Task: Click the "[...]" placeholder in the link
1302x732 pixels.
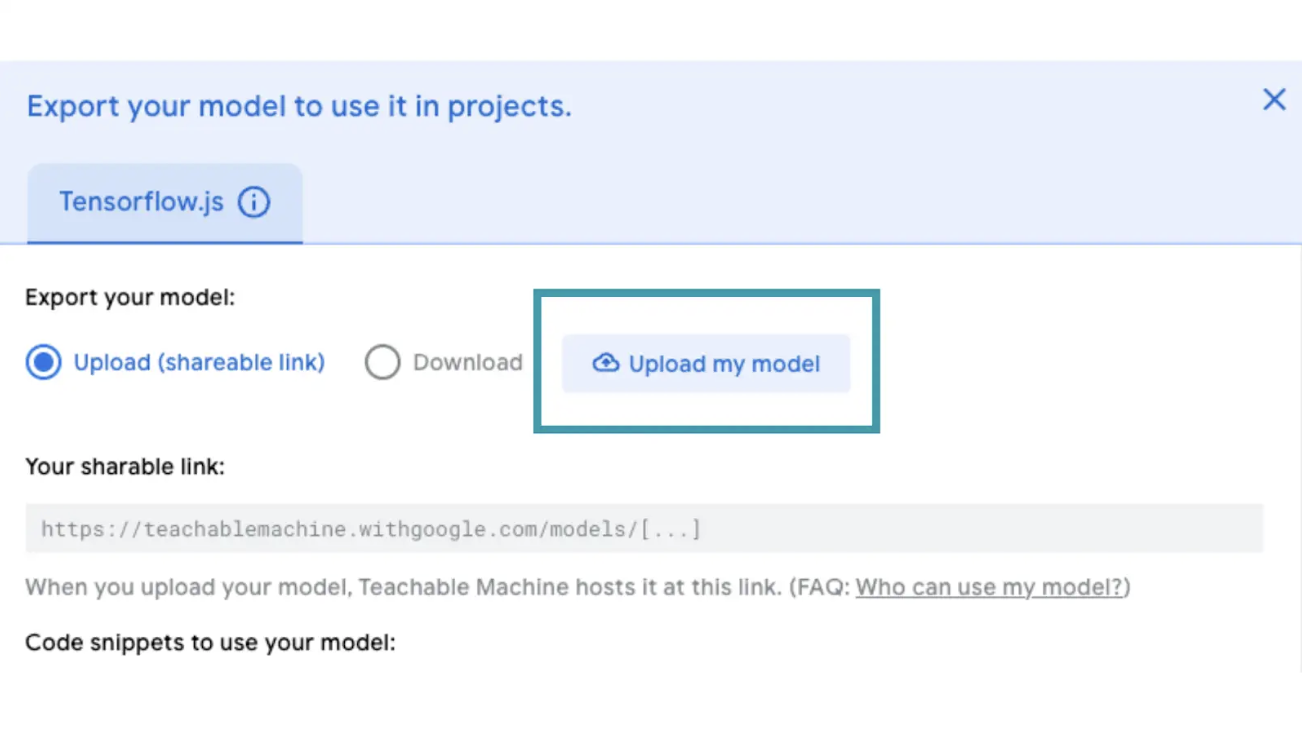Action: pyautogui.click(x=670, y=529)
